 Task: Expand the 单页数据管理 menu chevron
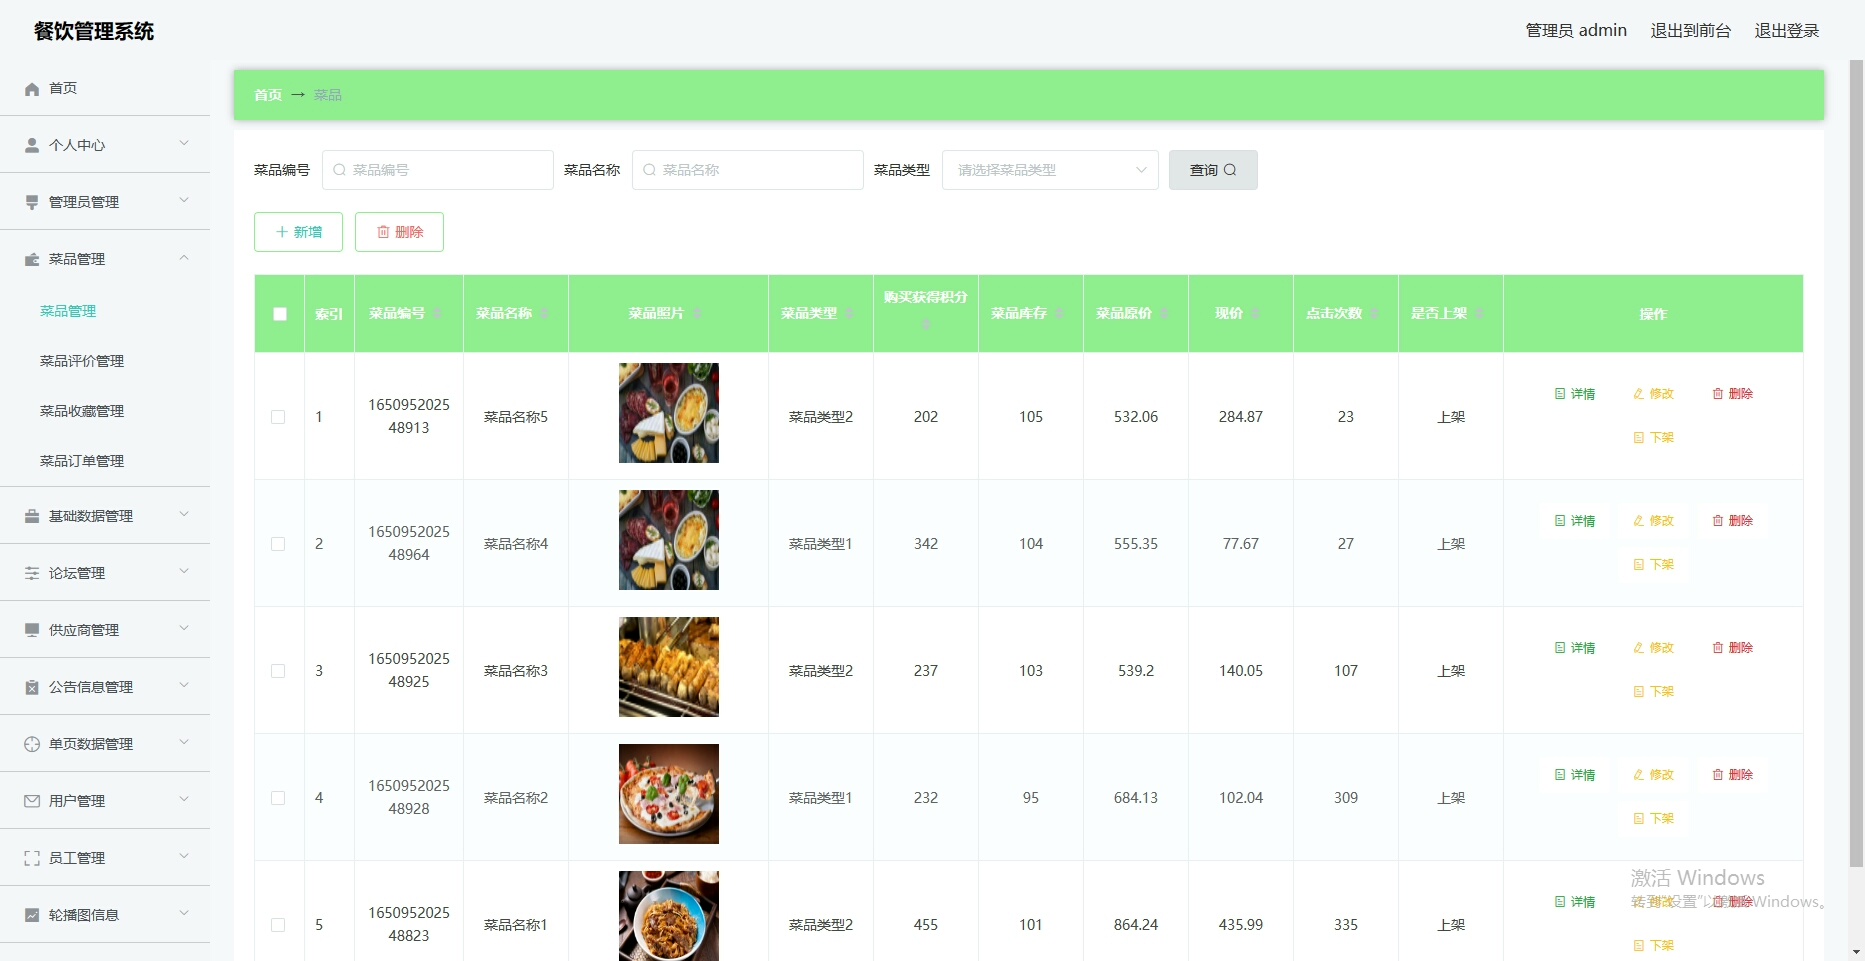(x=184, y=742)
